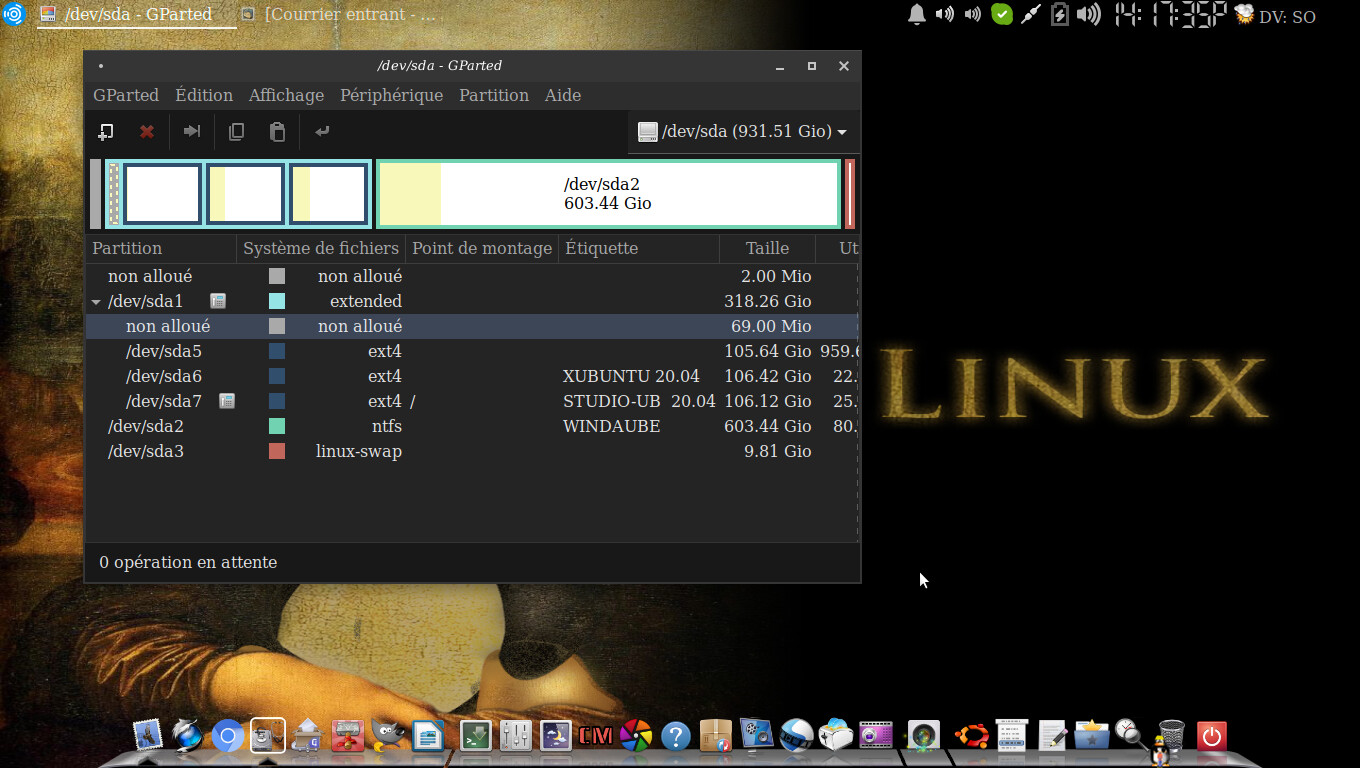Select the /dev/sda6 XUBUNTU 20.04 row
This screenshot has height=768, width=1360.
click(x=472, y=376)
